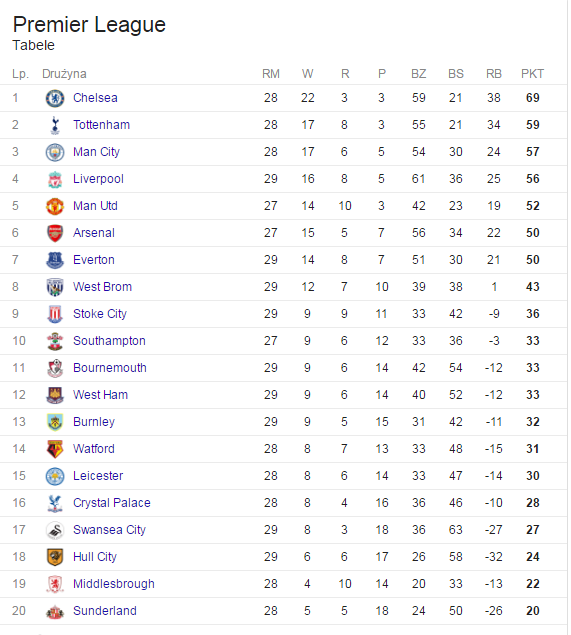Click the Watford club crest icon

pyautogui.click(x=55, y=449)
